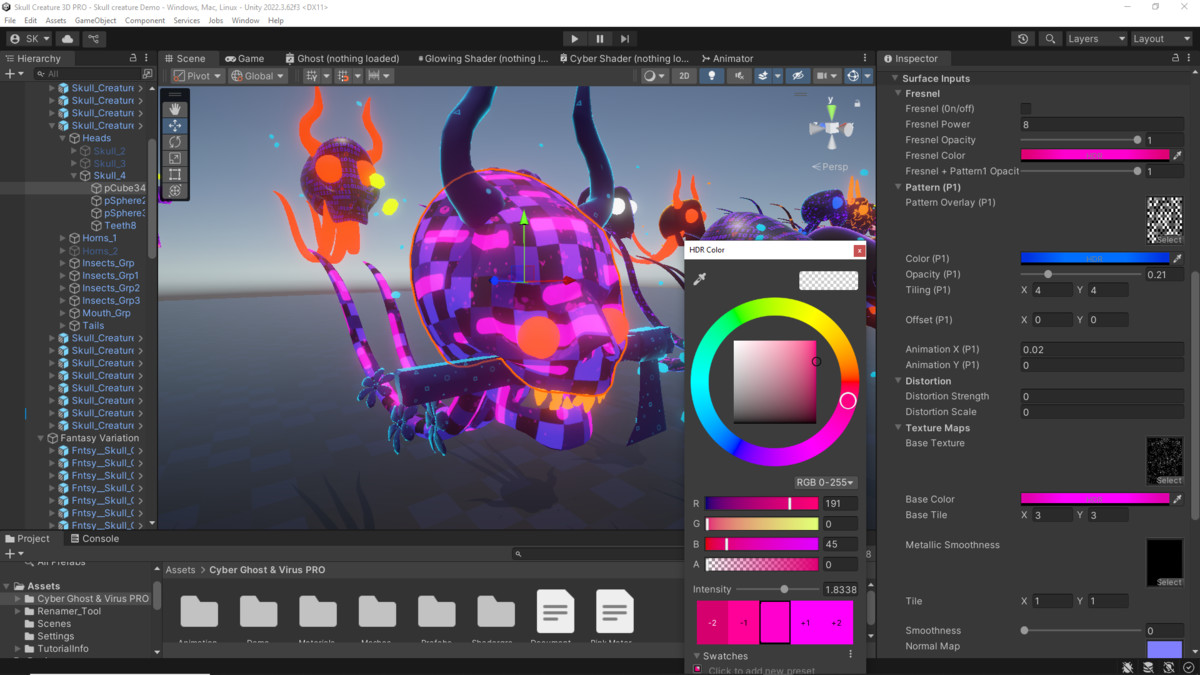Open the Pivot dropdown

click(x=197, y=76)
